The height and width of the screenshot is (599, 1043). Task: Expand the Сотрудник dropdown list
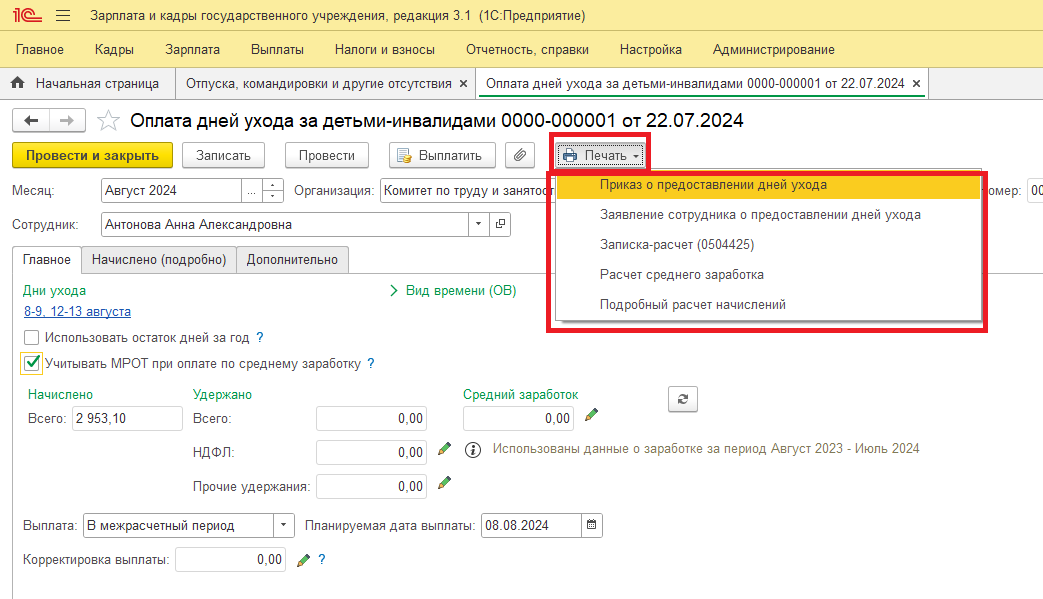[478, 224]
